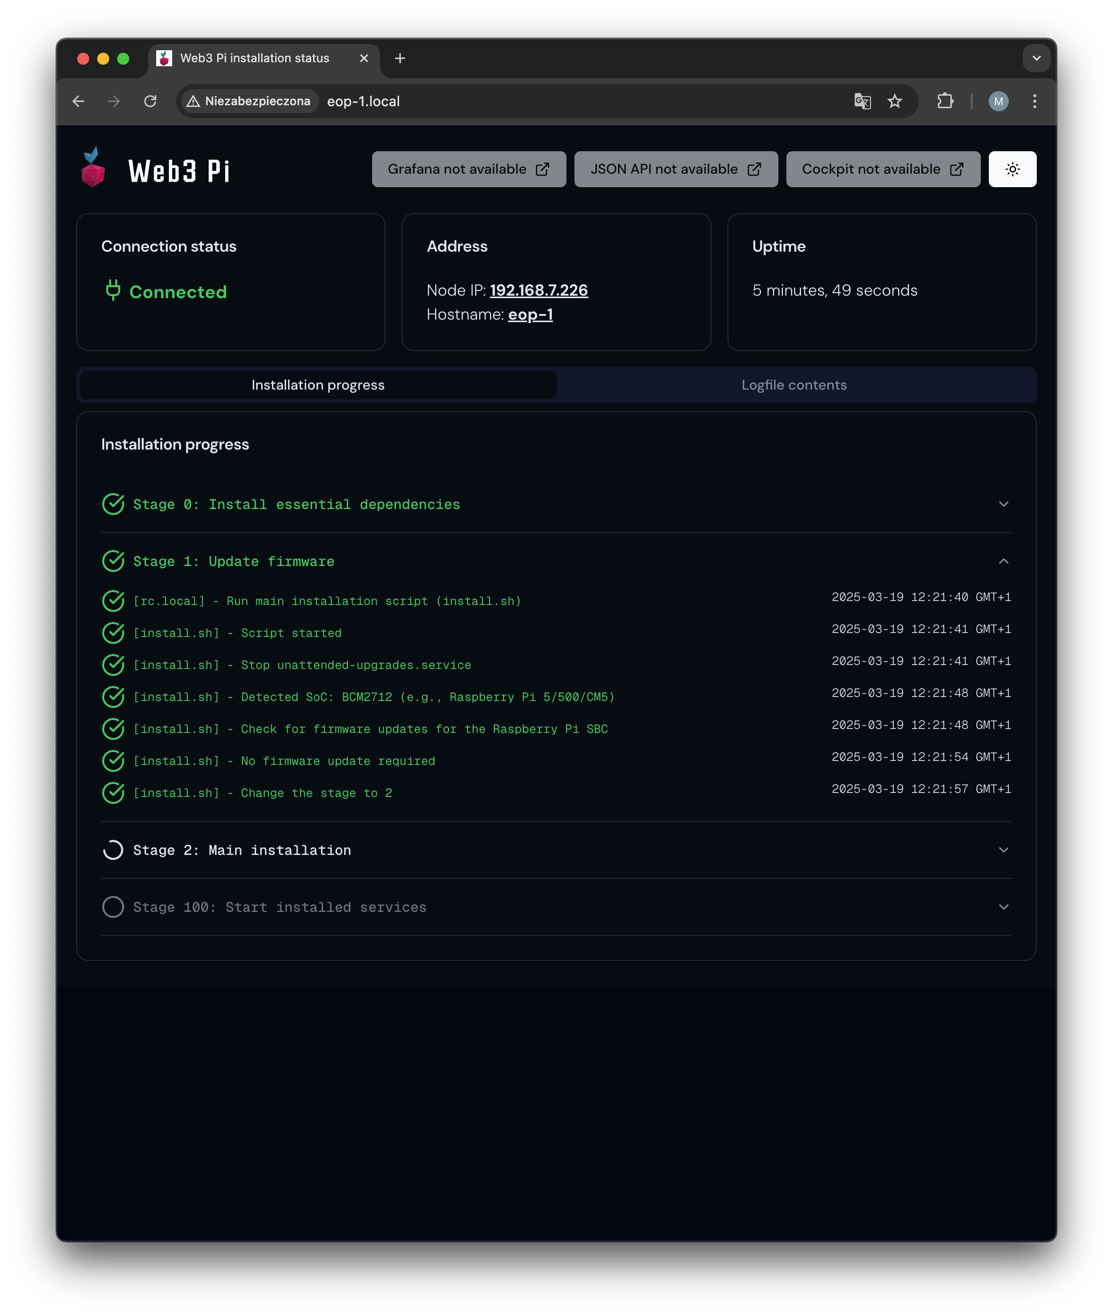
Task: Click the Web3 Pi raspberry logo
Action: (x=93, y=169)
